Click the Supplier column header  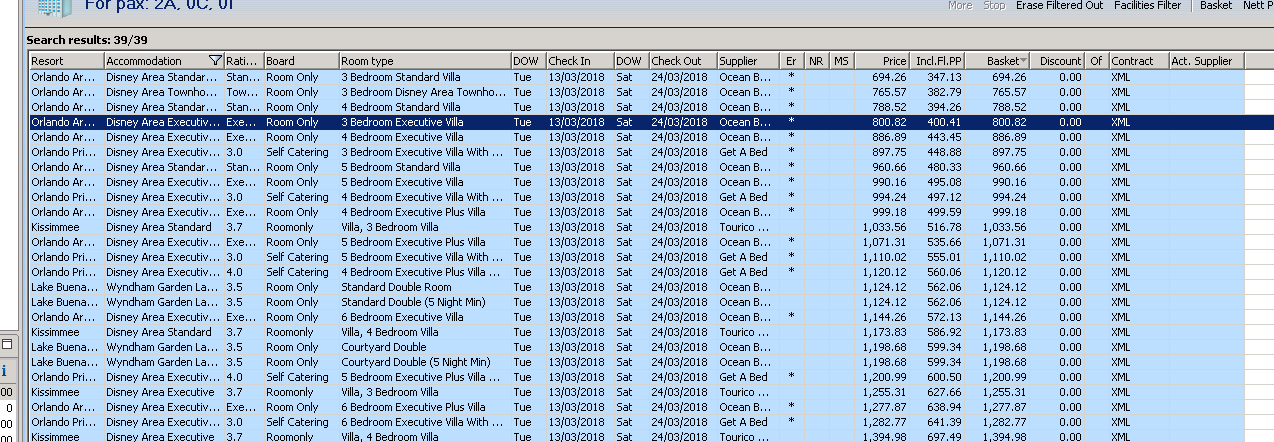coord(748,62)
